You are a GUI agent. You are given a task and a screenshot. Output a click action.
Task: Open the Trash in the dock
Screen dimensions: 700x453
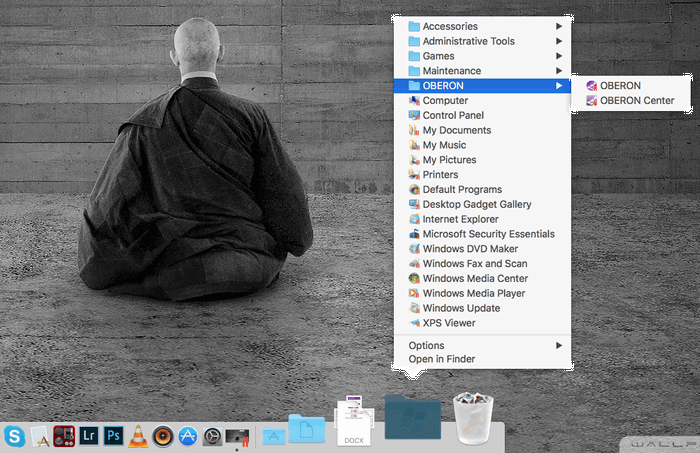click(474, 418)
